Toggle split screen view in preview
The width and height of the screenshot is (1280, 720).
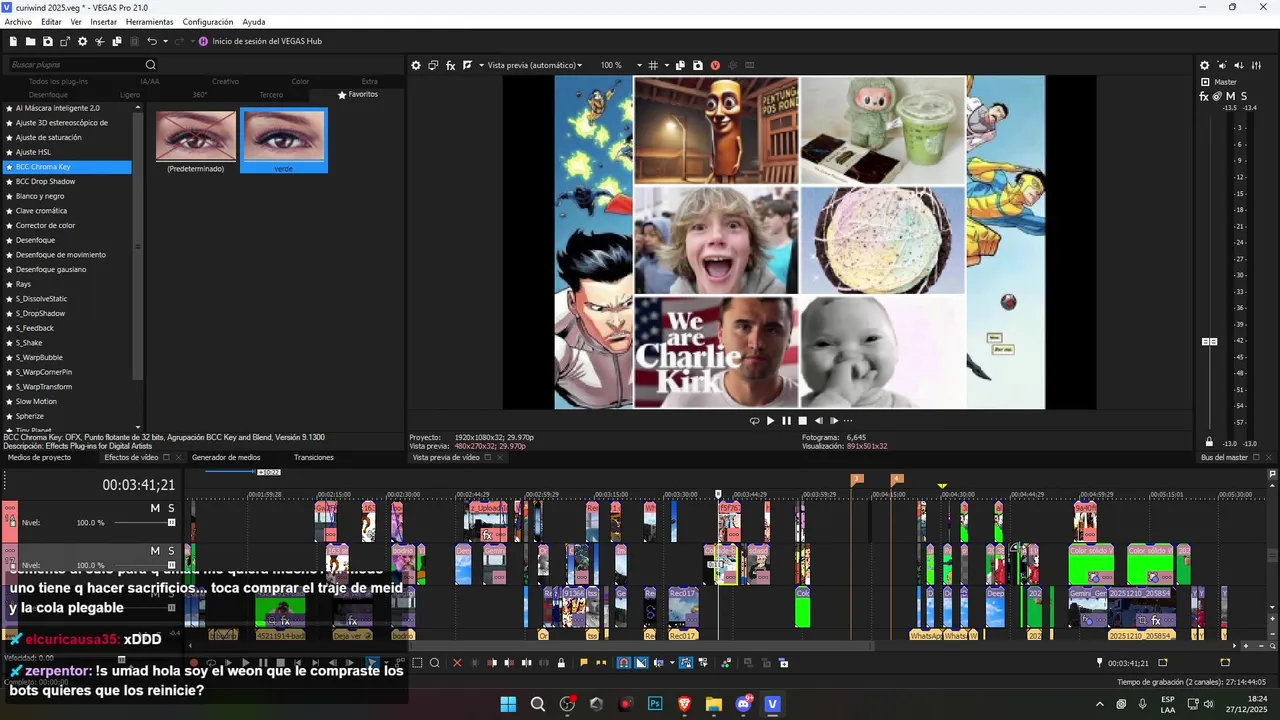point(466,65)
